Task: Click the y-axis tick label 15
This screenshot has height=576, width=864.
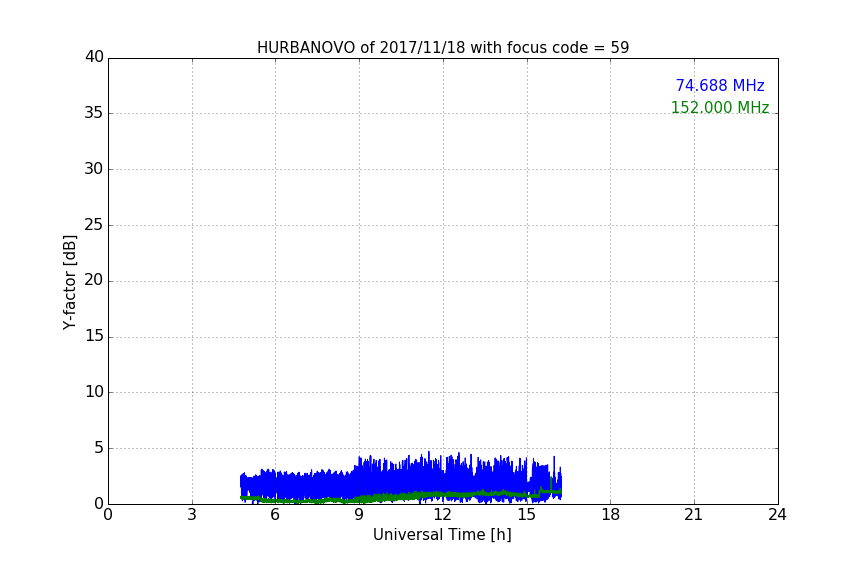Action: (94, 336)
